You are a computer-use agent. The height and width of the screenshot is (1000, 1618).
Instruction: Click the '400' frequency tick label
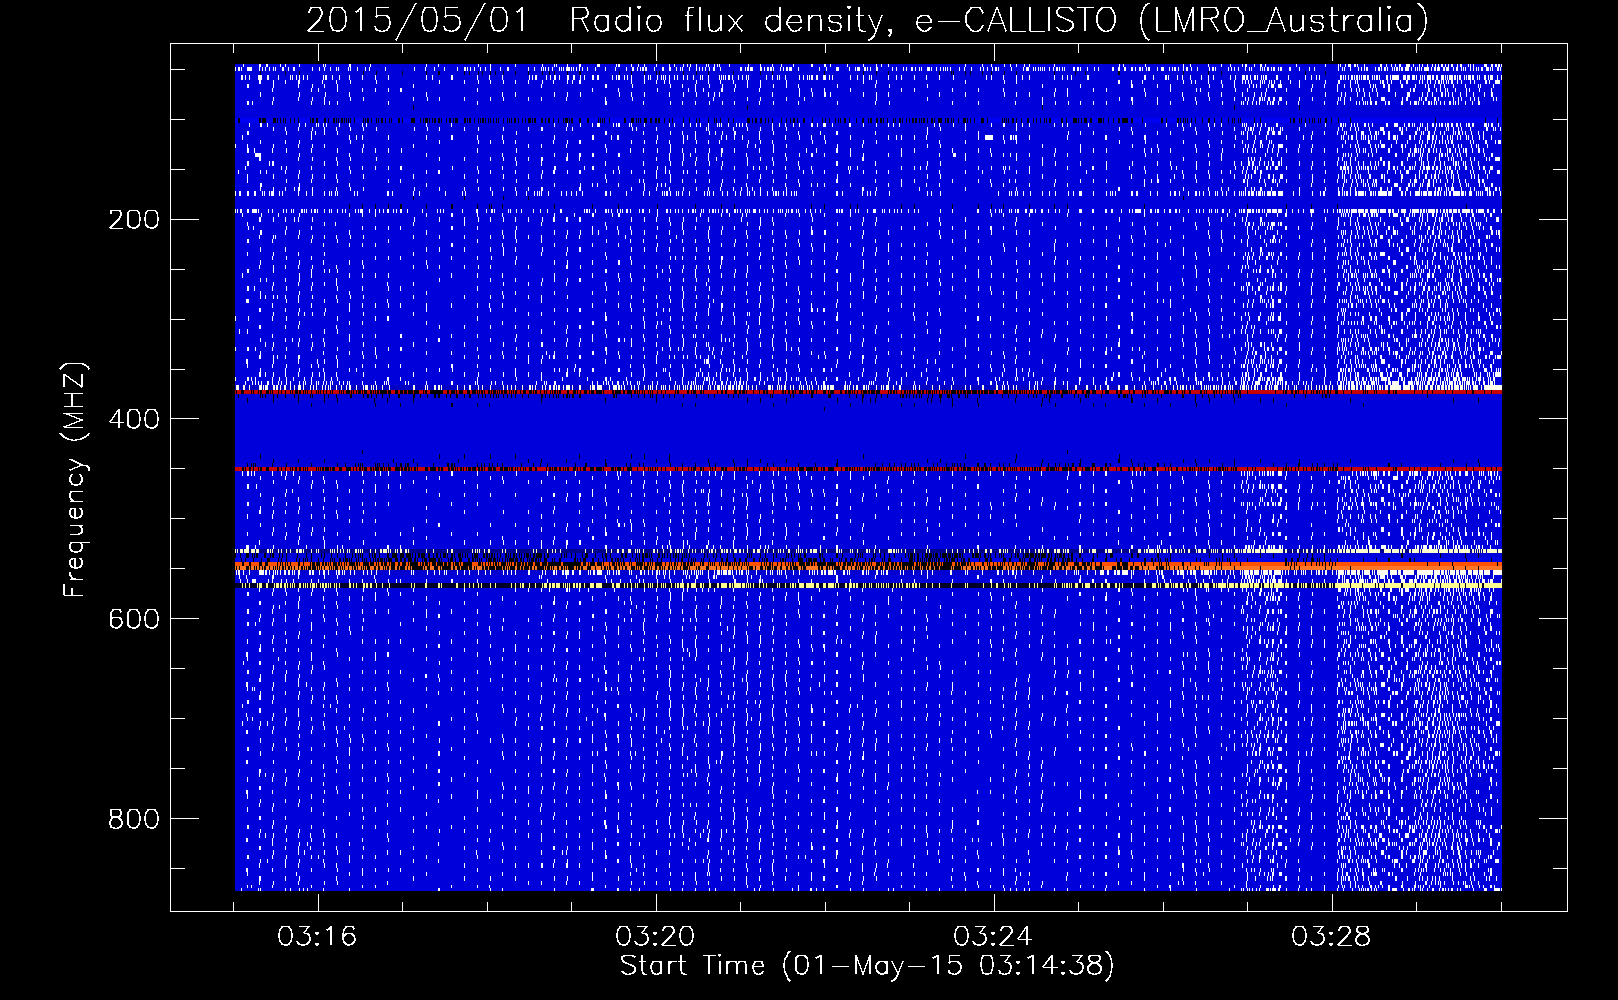click(x=133, y=419)
